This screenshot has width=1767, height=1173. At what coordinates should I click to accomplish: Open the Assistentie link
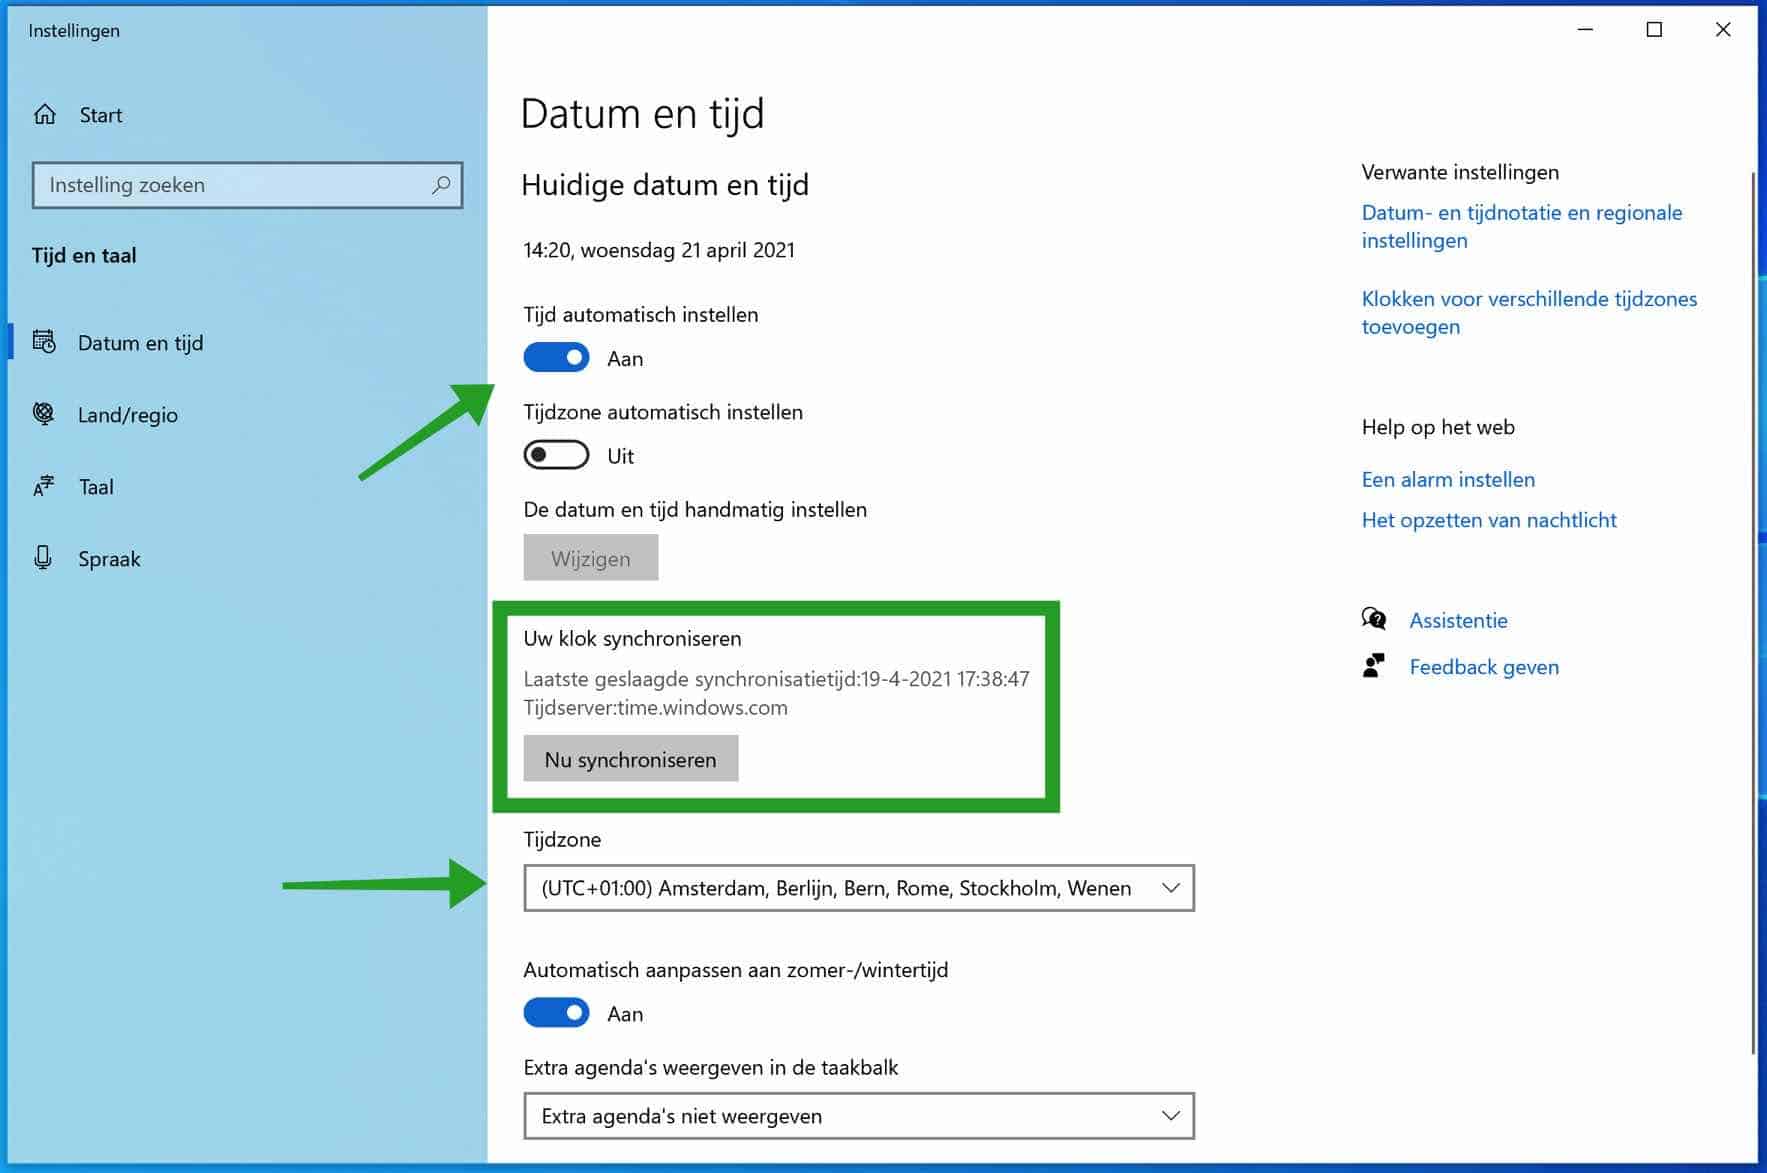(x=1458, y=620)
